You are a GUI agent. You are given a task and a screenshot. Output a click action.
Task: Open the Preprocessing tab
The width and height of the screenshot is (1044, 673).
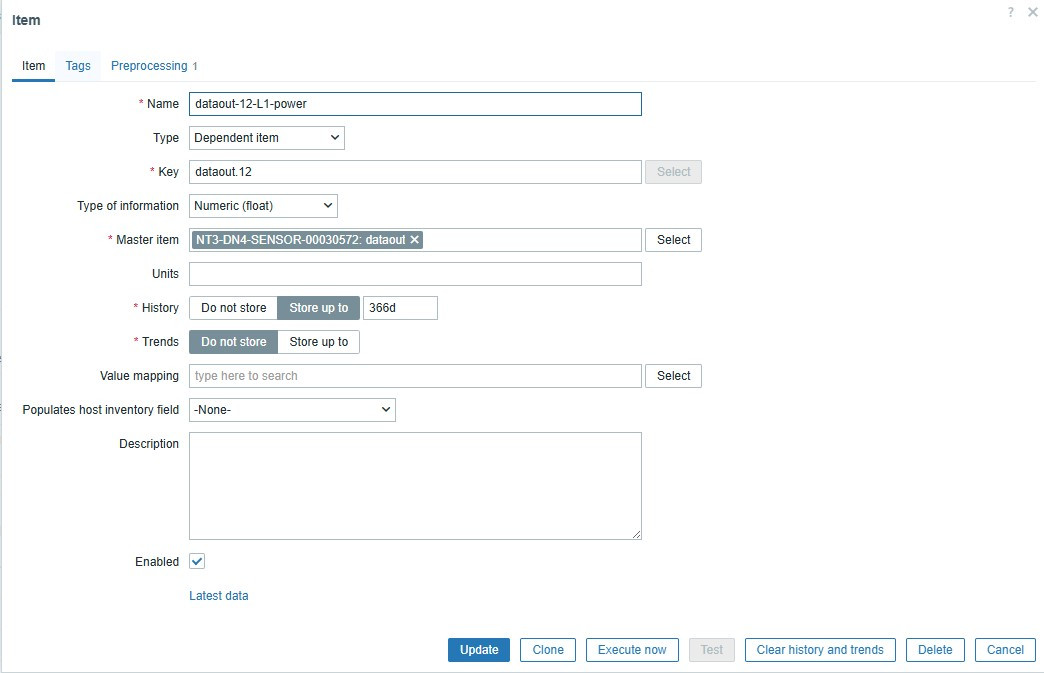click(149, 66)
